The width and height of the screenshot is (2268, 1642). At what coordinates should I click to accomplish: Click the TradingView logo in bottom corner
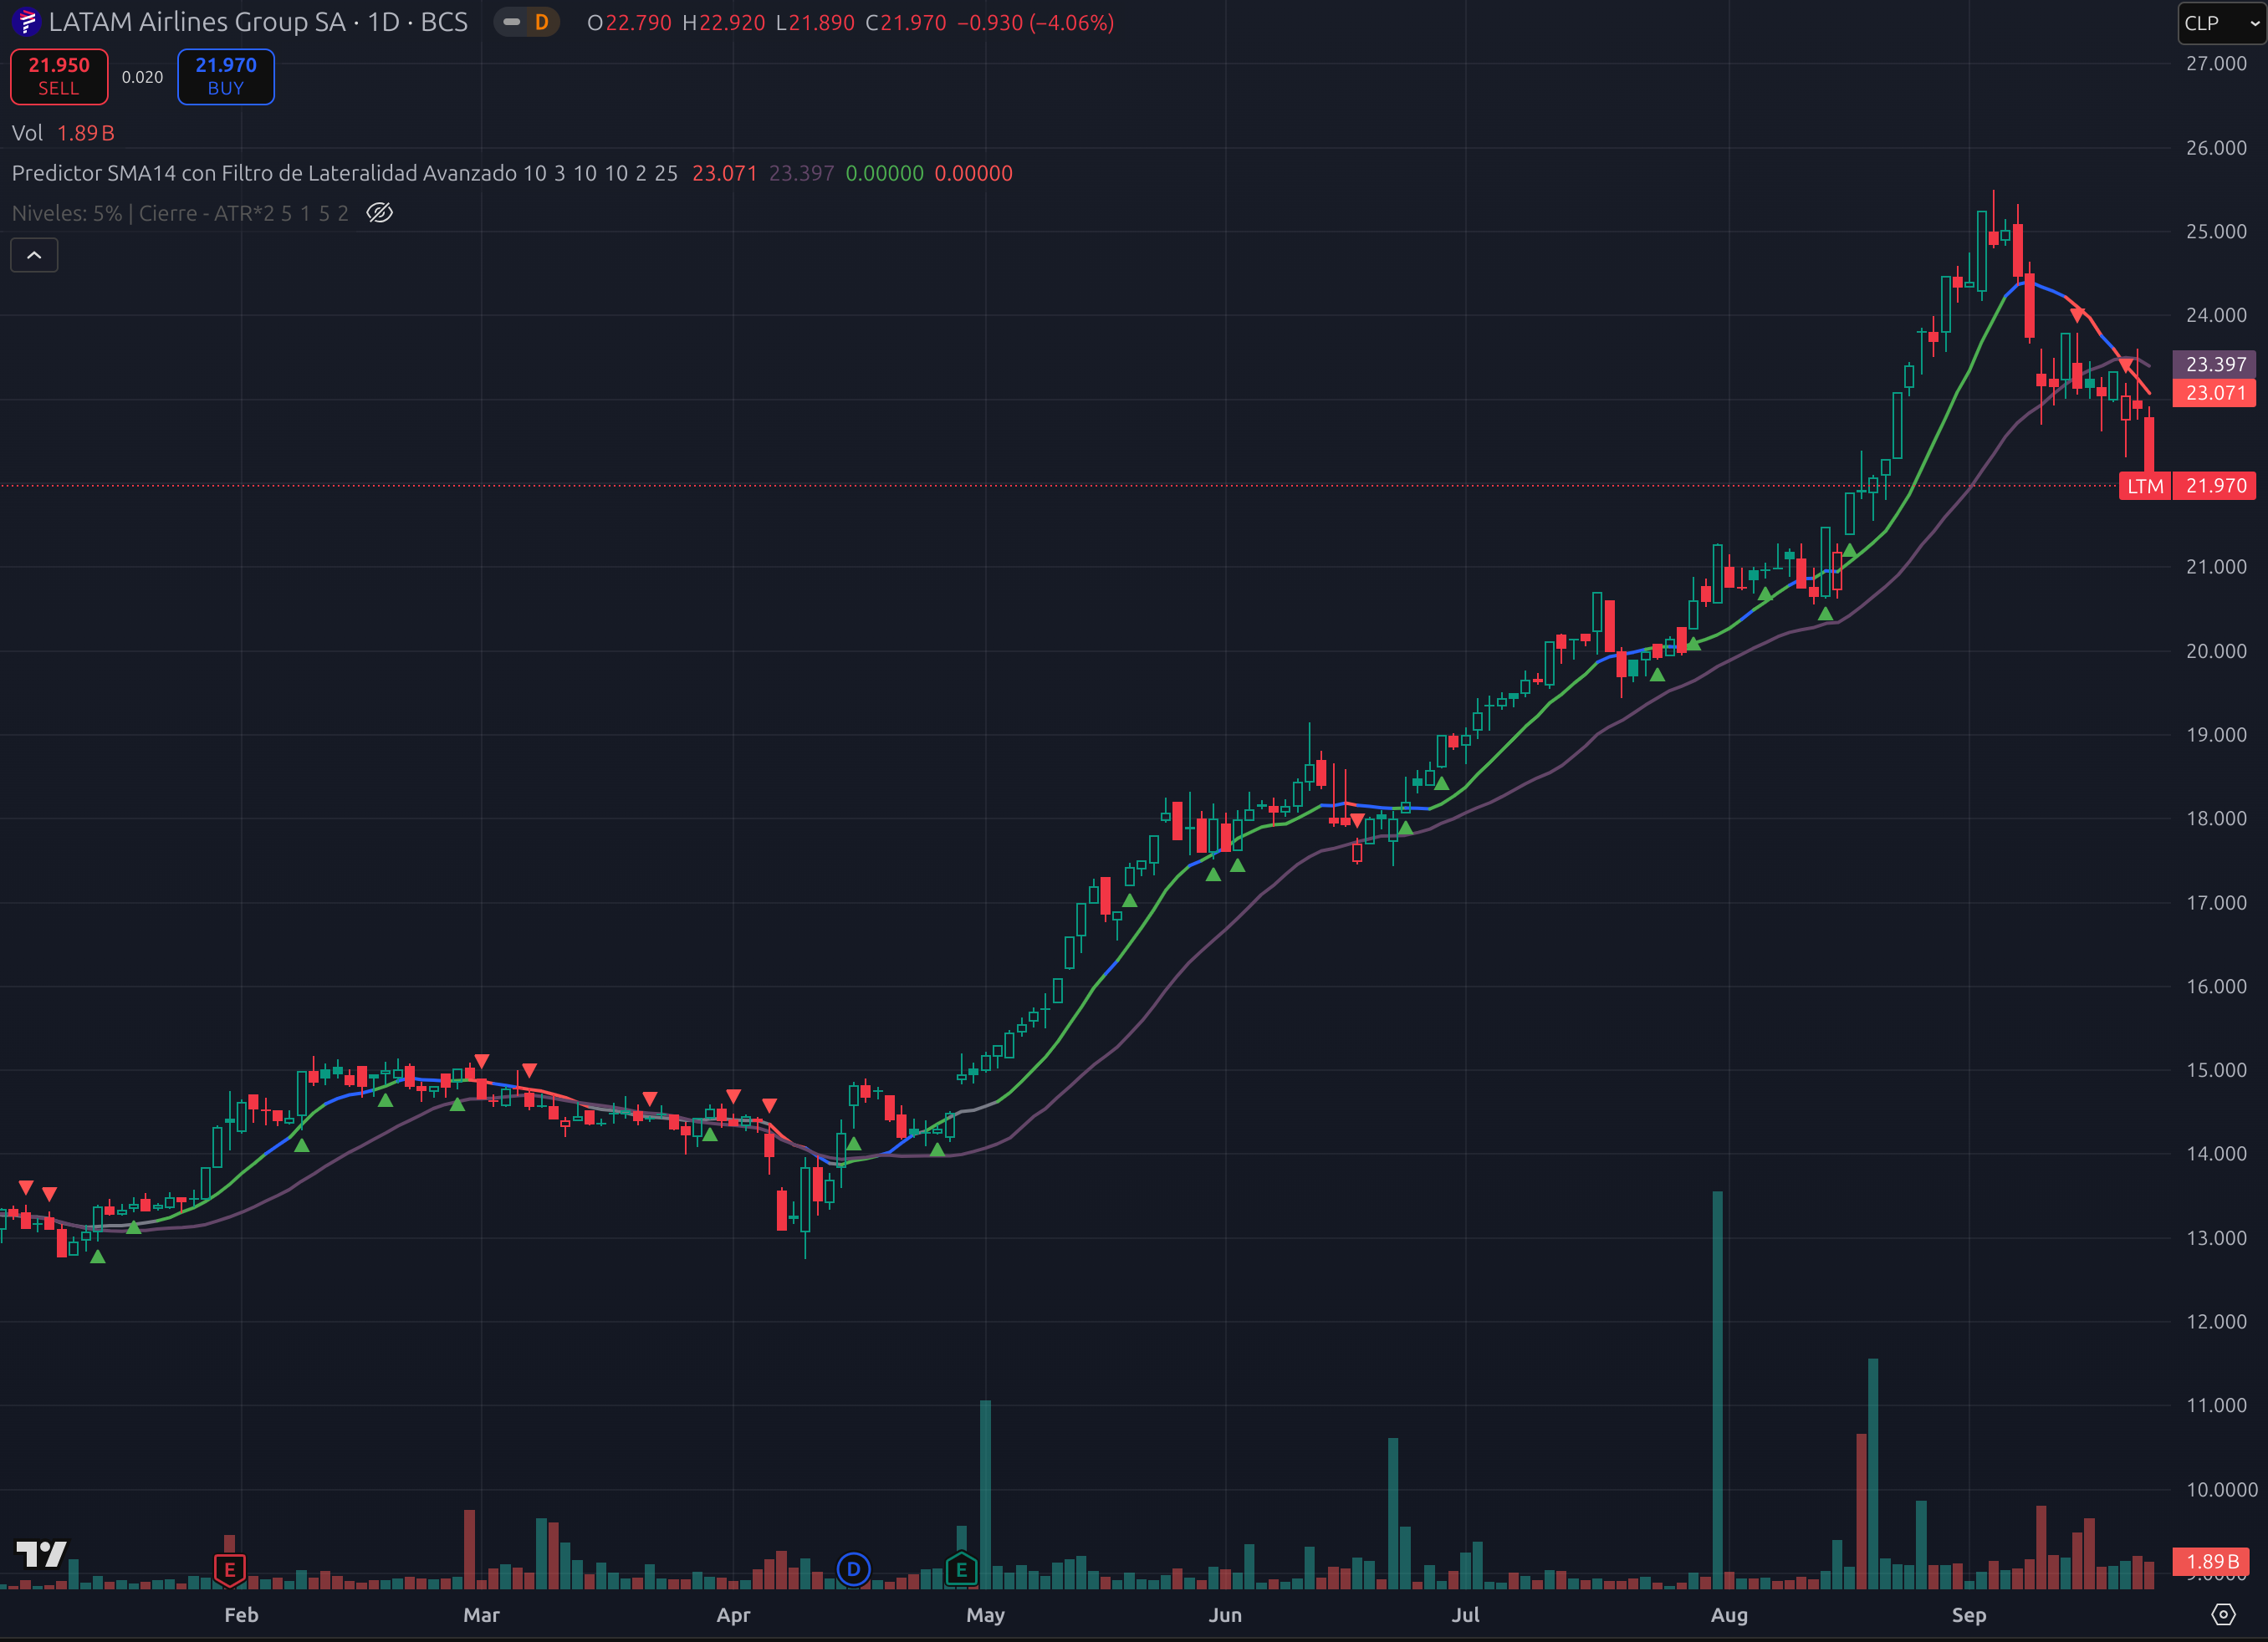[x=42, y=1553]
